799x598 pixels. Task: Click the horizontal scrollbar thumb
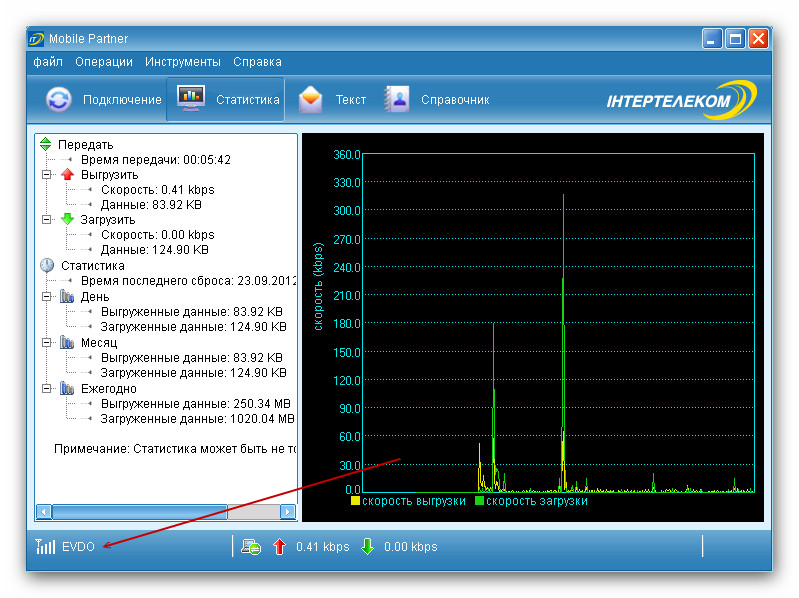click(140, 511)
